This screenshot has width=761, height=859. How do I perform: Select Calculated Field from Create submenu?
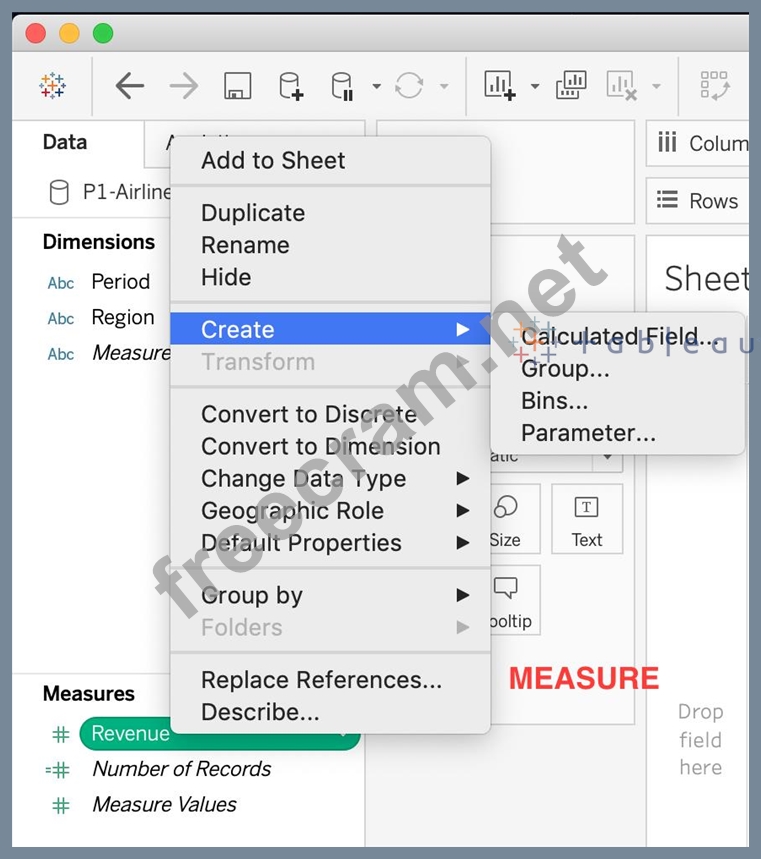pos(618,337)
